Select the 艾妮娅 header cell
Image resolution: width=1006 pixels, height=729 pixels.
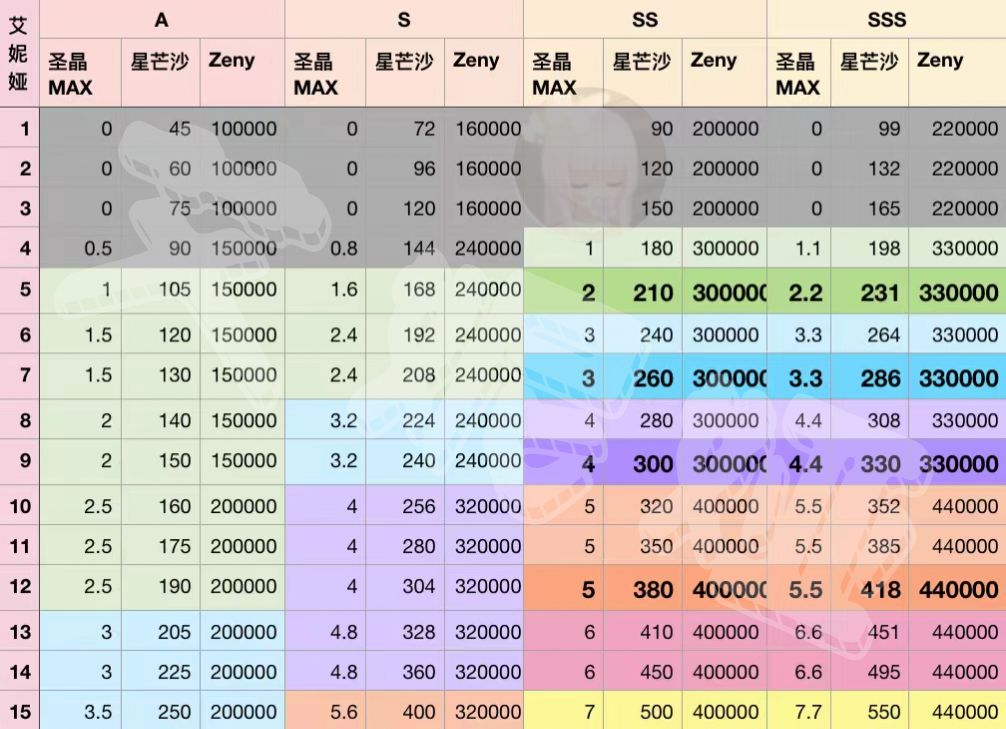tap(19, 53)
